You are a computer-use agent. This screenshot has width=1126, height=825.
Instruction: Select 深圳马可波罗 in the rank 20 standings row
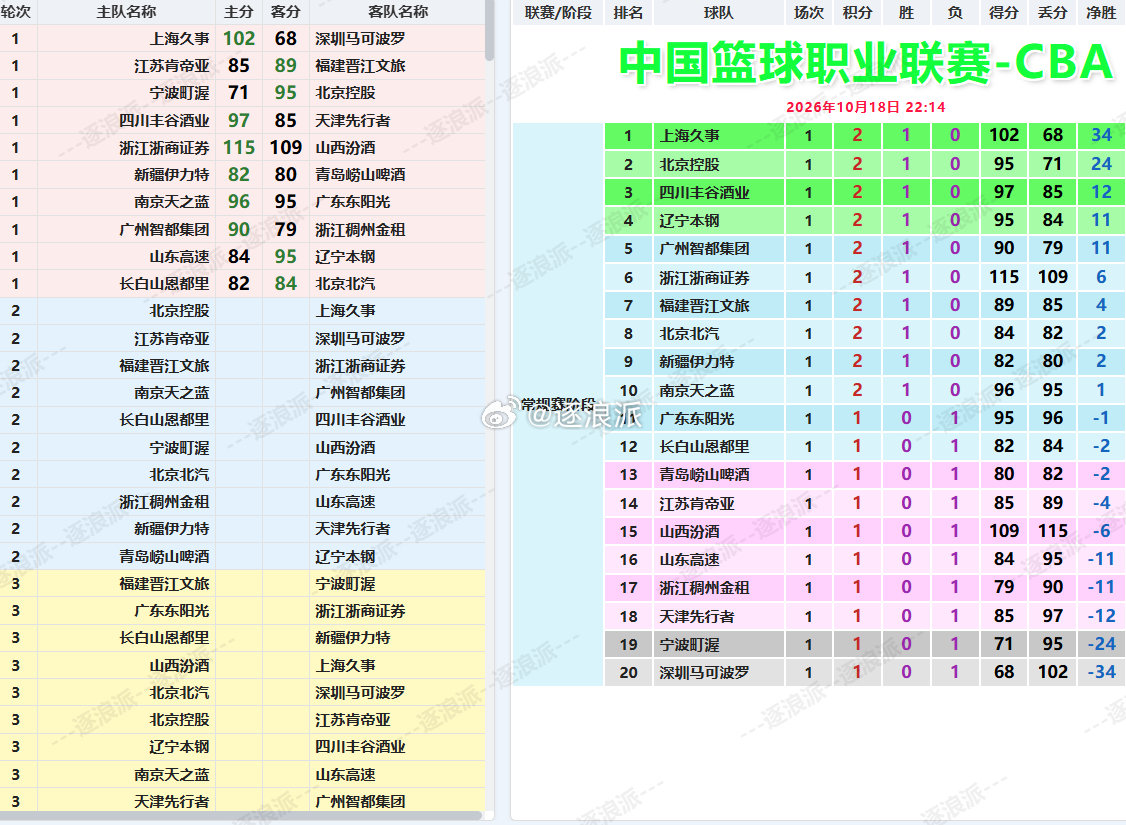pos(704,673)
